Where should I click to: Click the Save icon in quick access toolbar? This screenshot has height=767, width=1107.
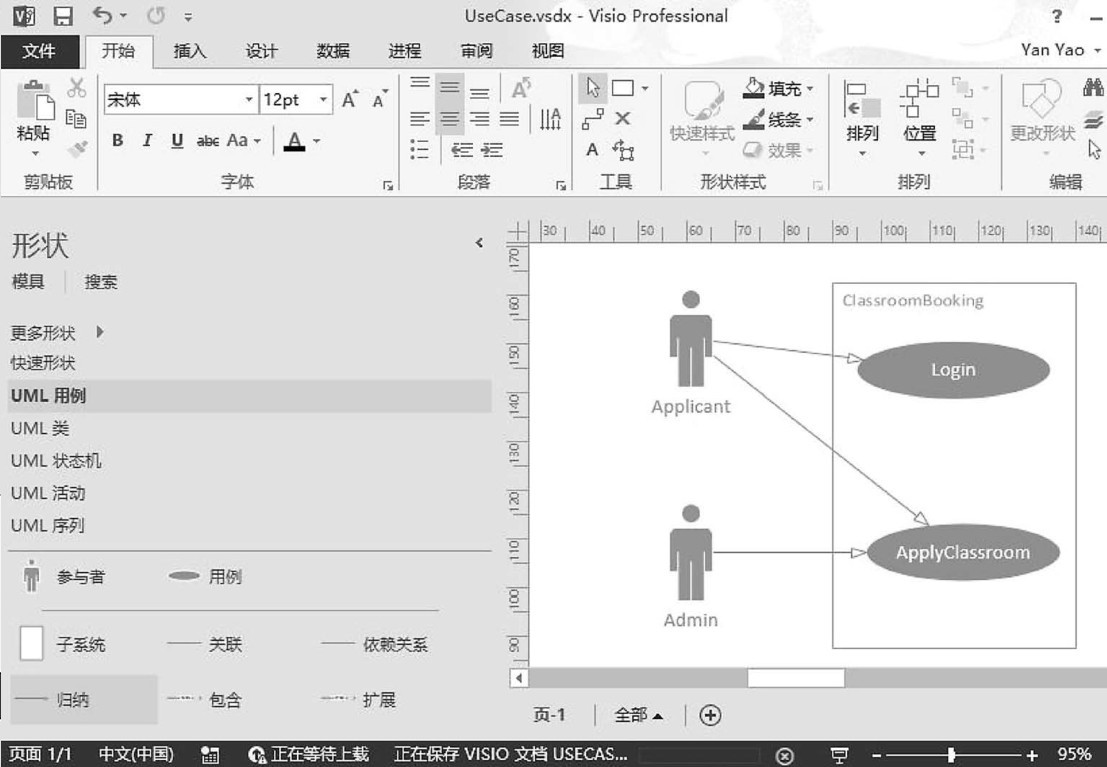click(x=63, y=16)
